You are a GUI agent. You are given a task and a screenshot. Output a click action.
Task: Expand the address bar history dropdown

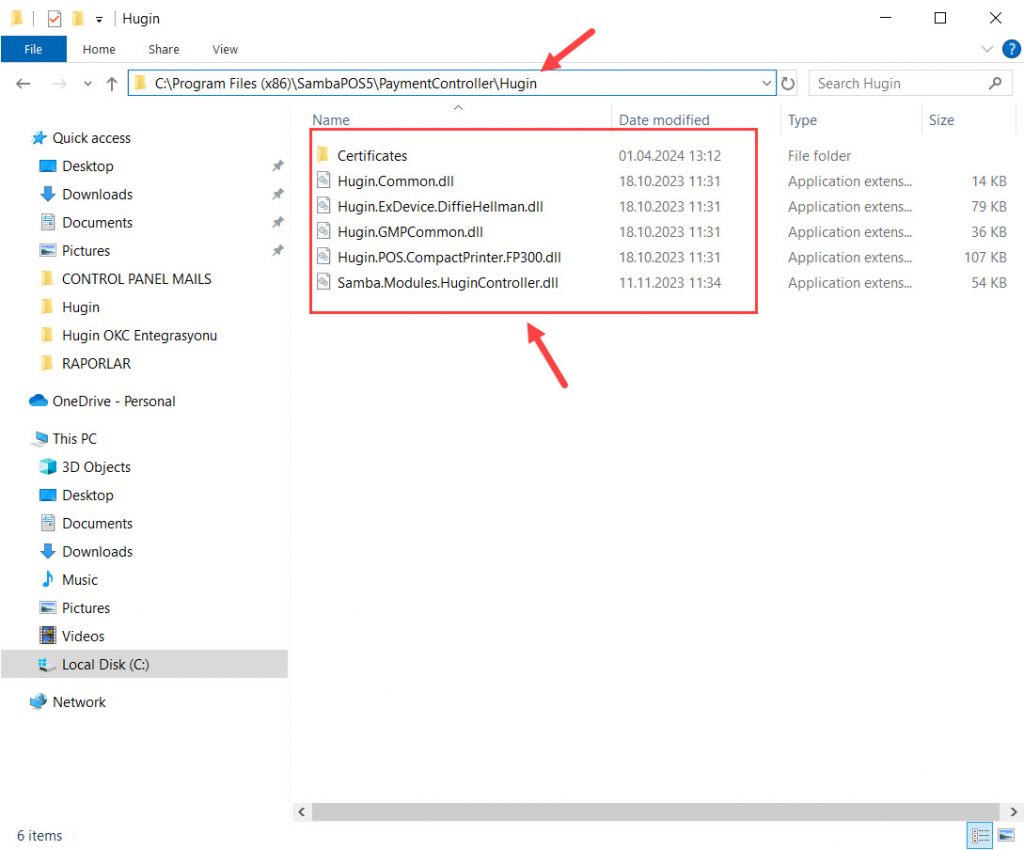[767, 84]
